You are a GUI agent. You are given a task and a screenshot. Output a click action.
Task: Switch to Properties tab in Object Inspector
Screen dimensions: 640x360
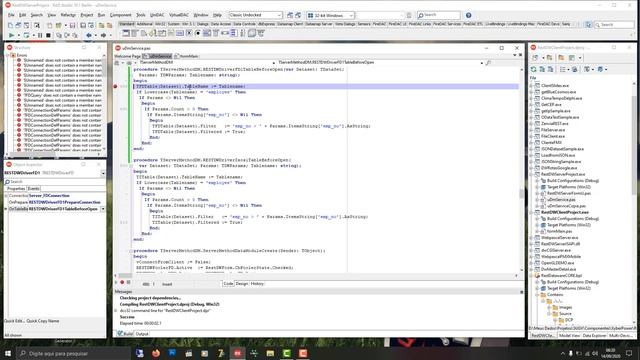coord(16,189)
